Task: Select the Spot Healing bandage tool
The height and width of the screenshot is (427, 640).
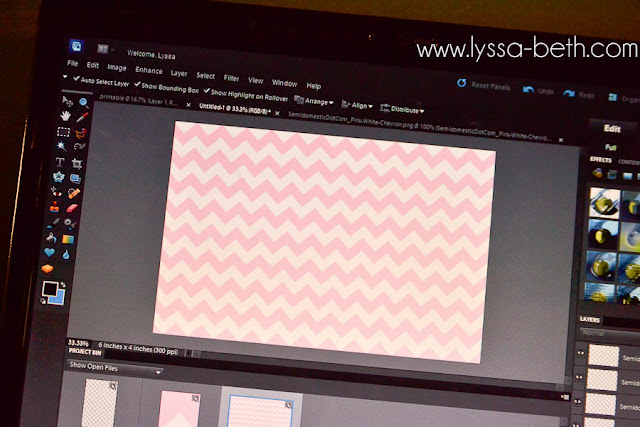Action: coord(73,193)
